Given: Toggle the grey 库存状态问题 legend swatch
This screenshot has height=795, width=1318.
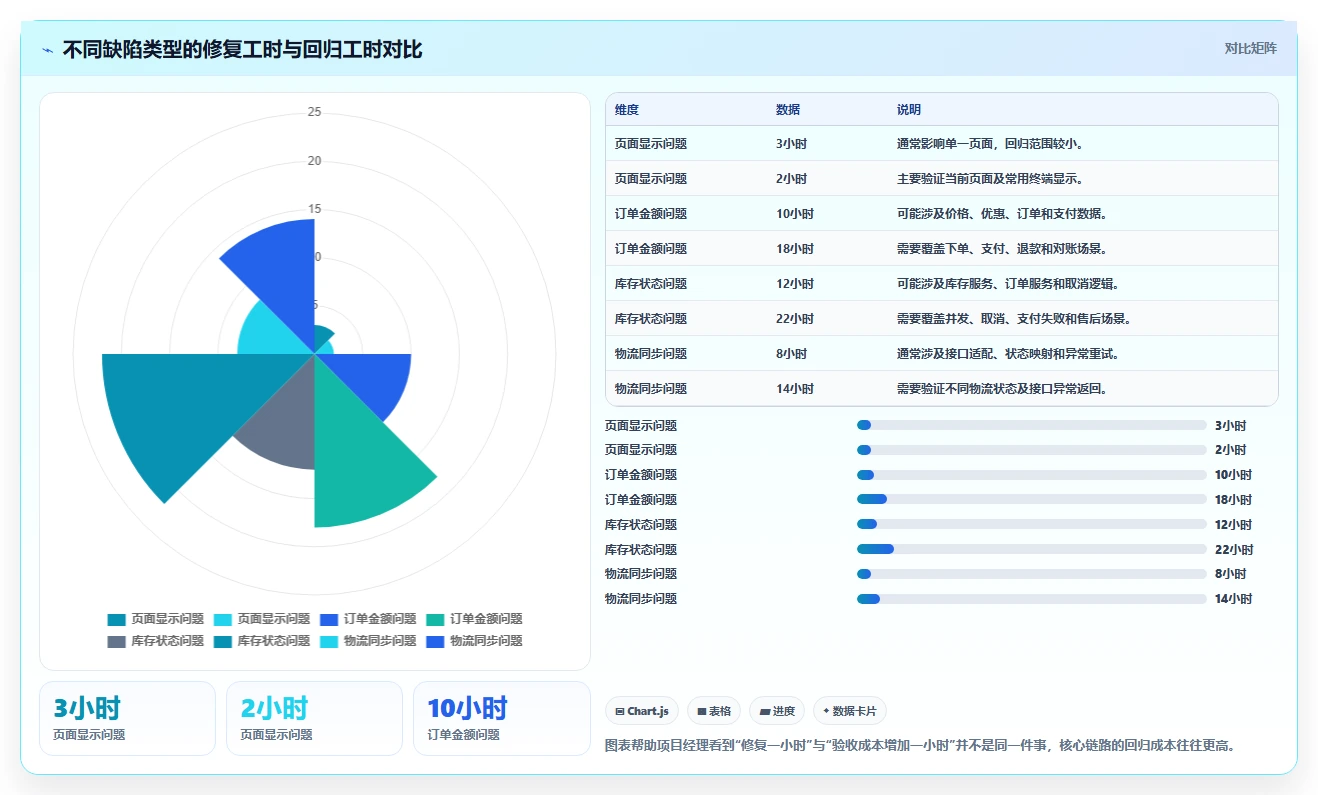Looking at the screenshot, I should click(x=117, y=641).
